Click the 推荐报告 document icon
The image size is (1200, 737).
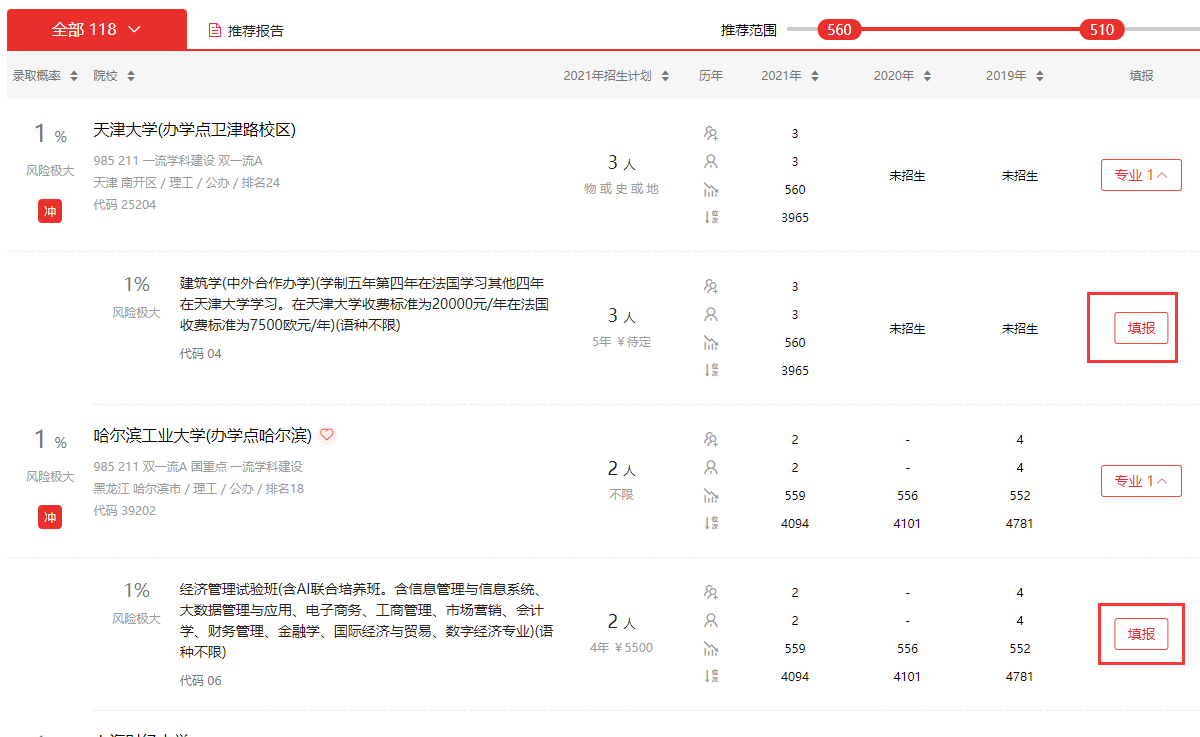point(214,30)
